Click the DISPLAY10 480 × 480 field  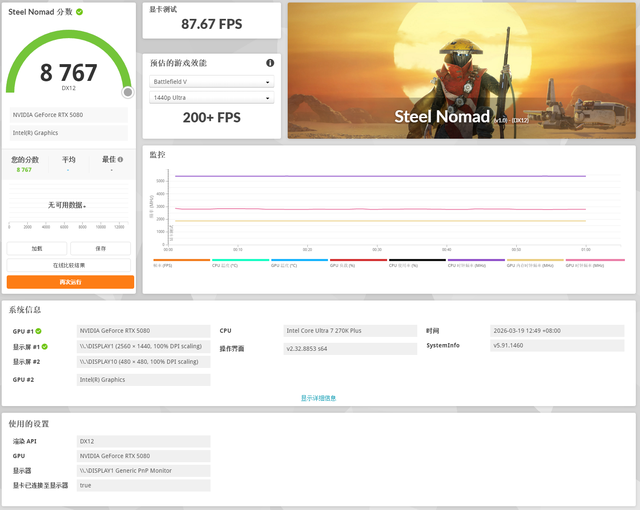point(144,362)
